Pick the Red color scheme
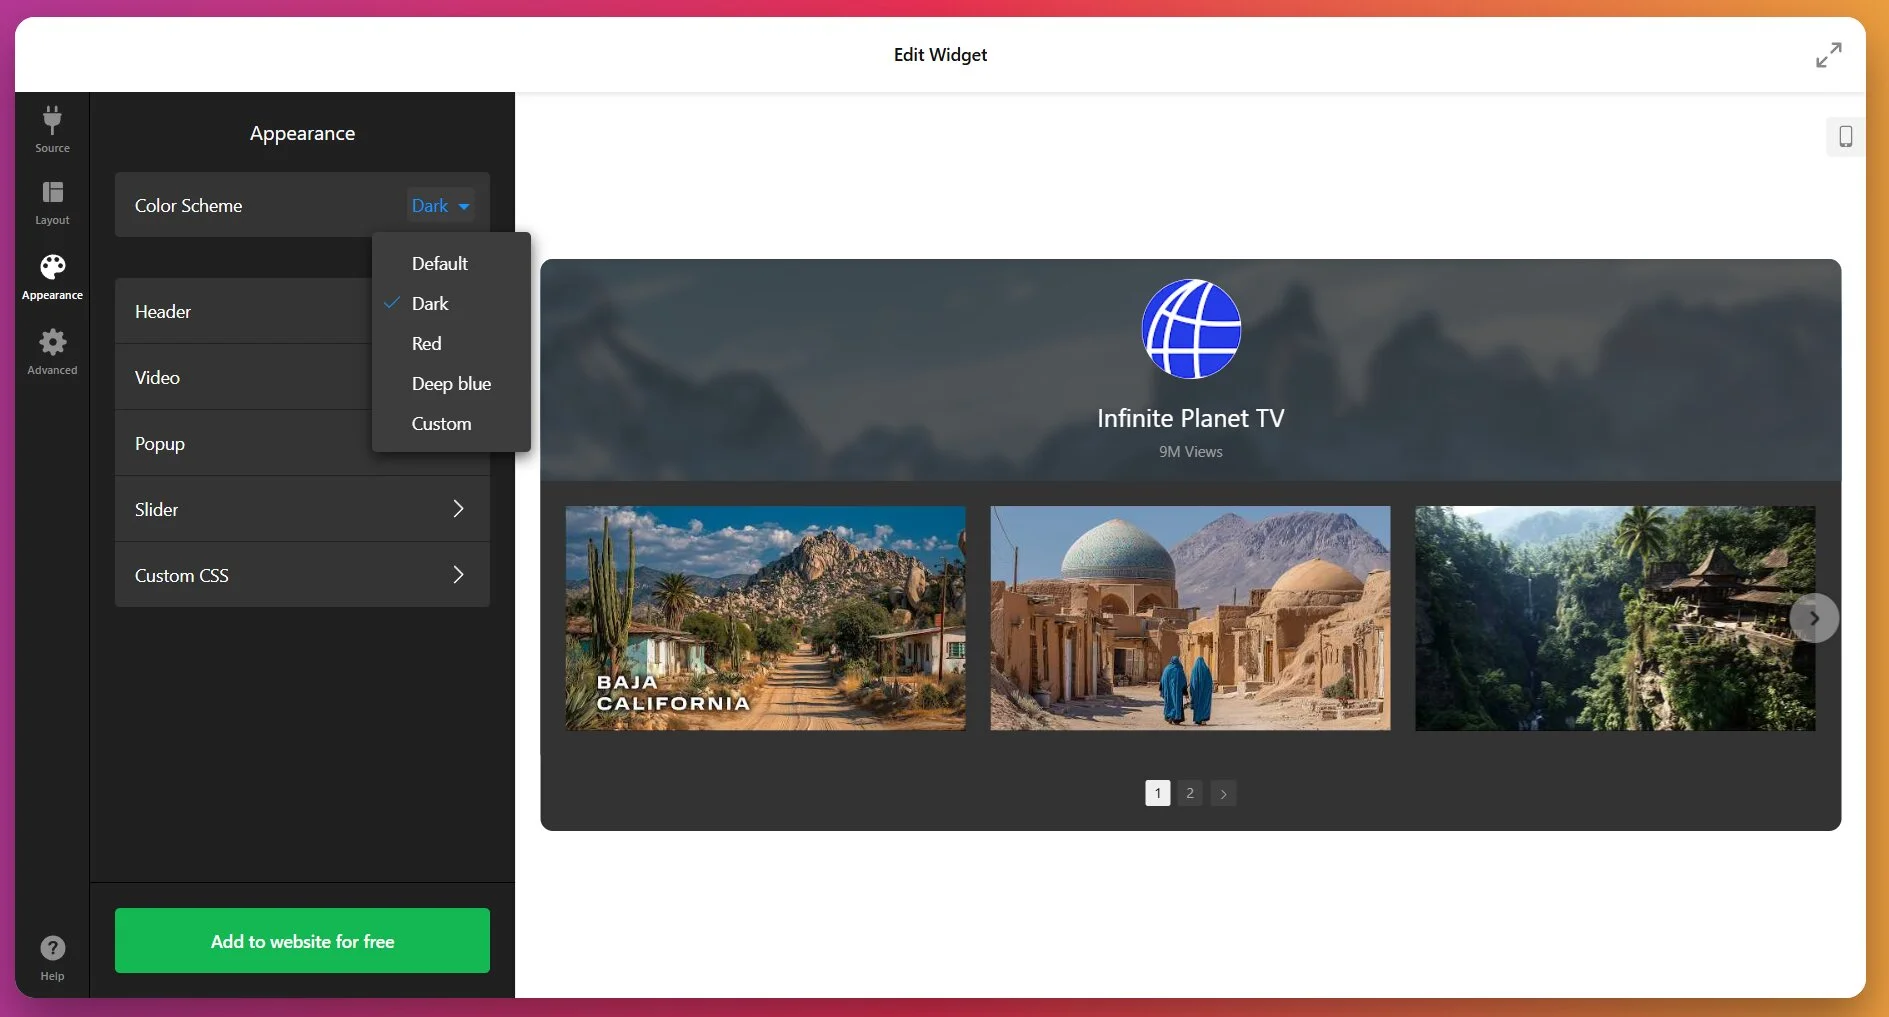The height and width of the screenshot is (1017, 1889). tap(426, 344)
